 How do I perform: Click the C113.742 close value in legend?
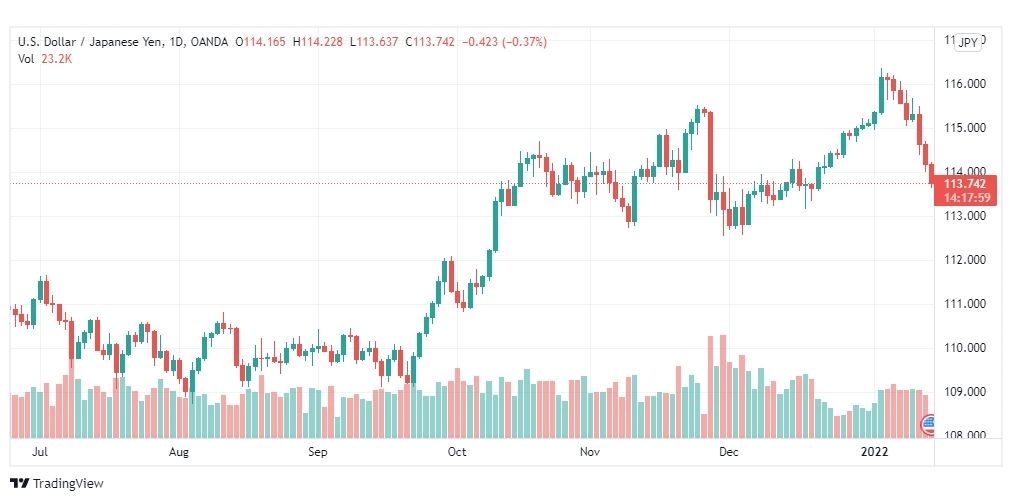click(x=429, y=42)
